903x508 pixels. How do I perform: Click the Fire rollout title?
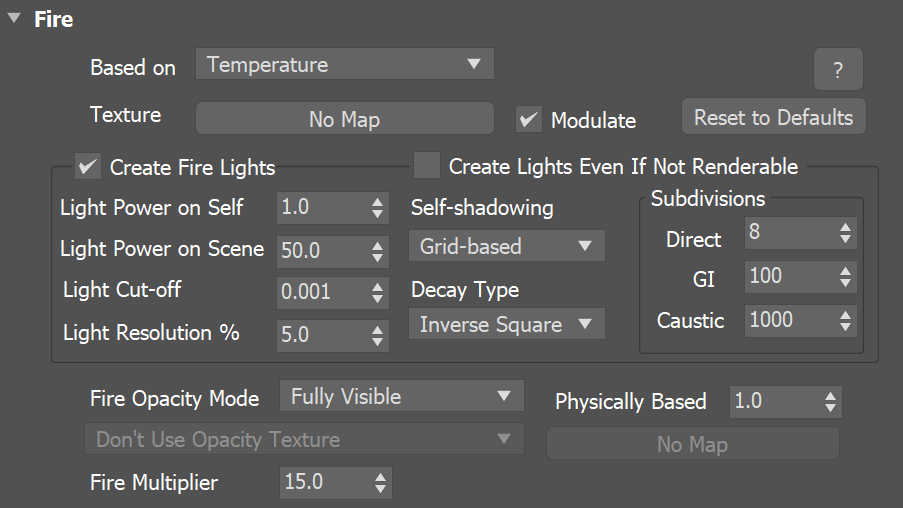point(54,19)
